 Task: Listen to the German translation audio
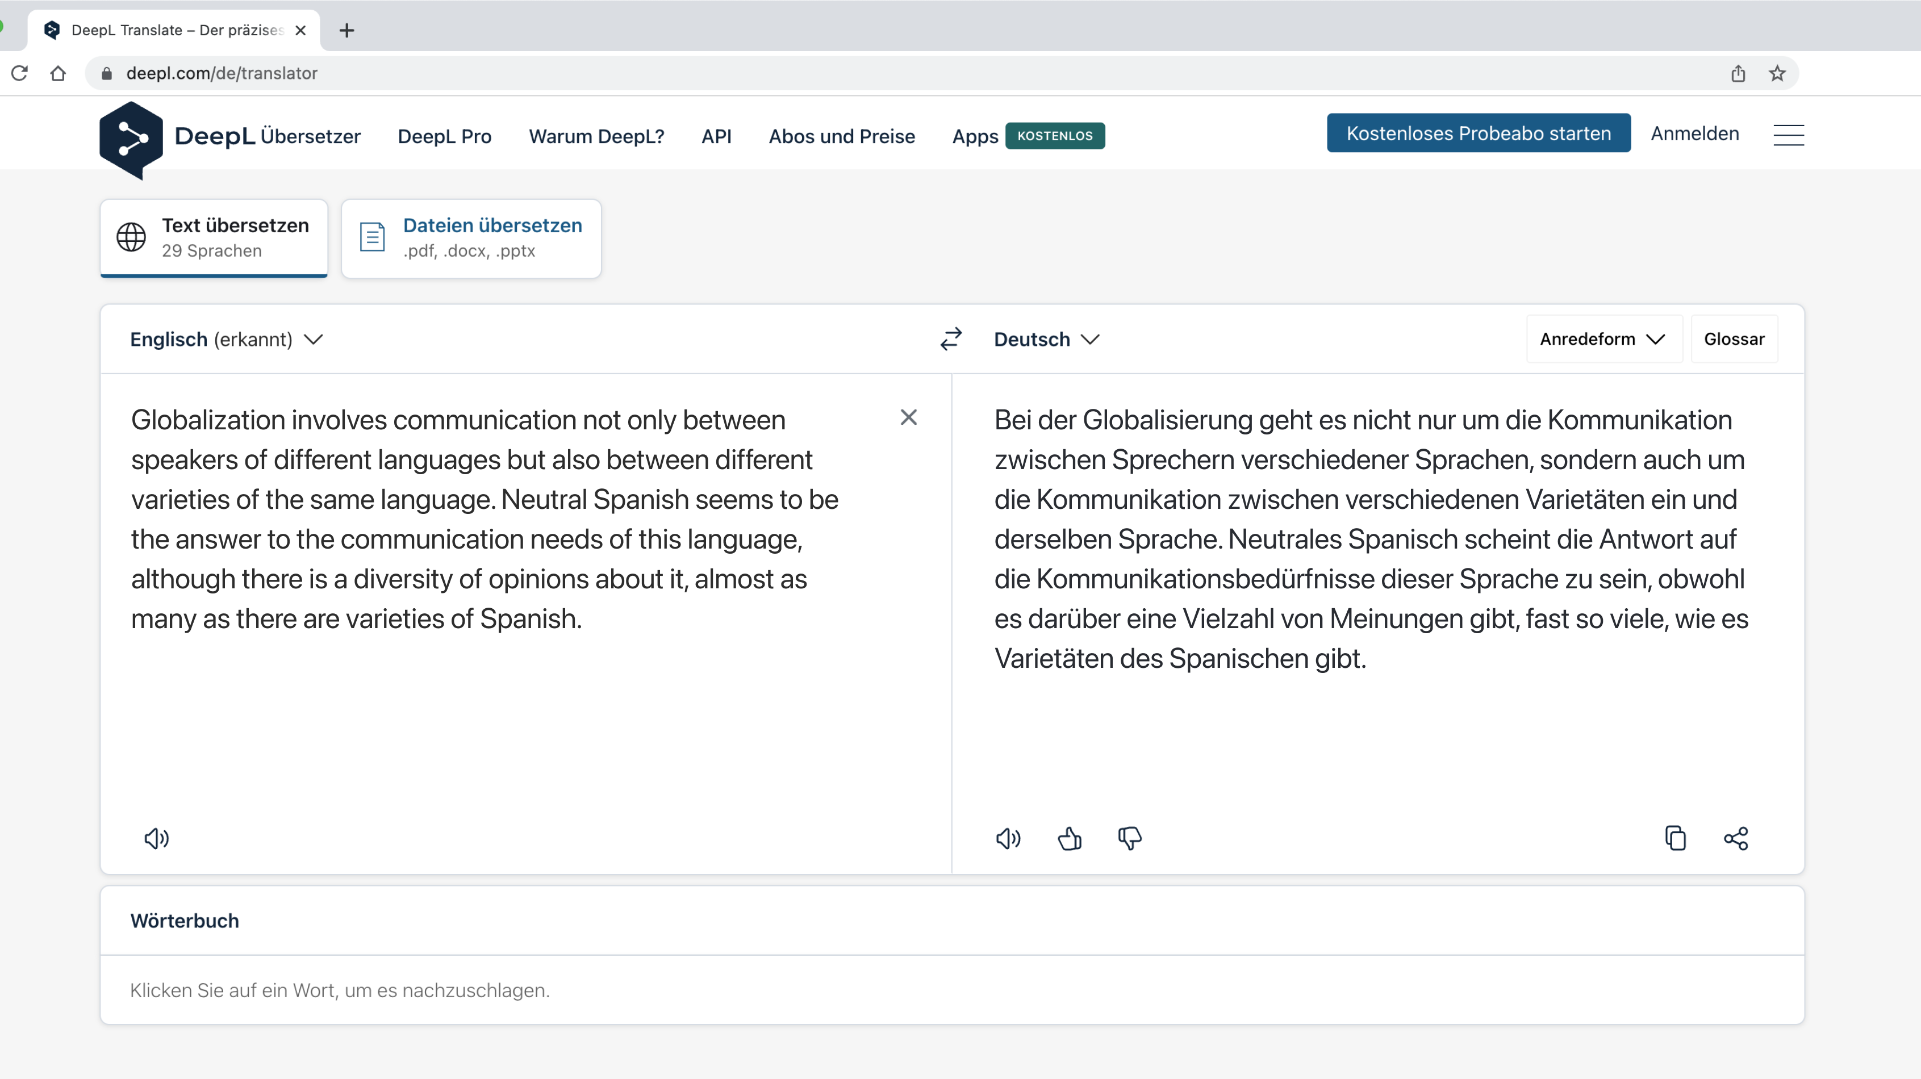1008,838
